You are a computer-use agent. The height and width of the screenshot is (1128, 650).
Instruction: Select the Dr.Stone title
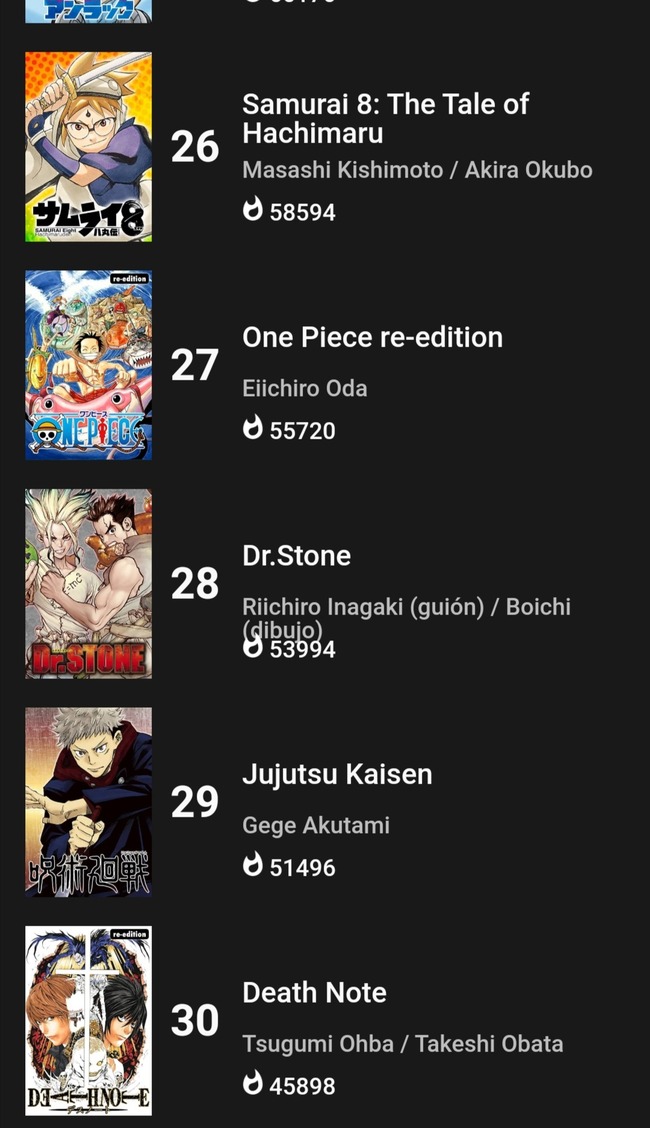[296, 556]
